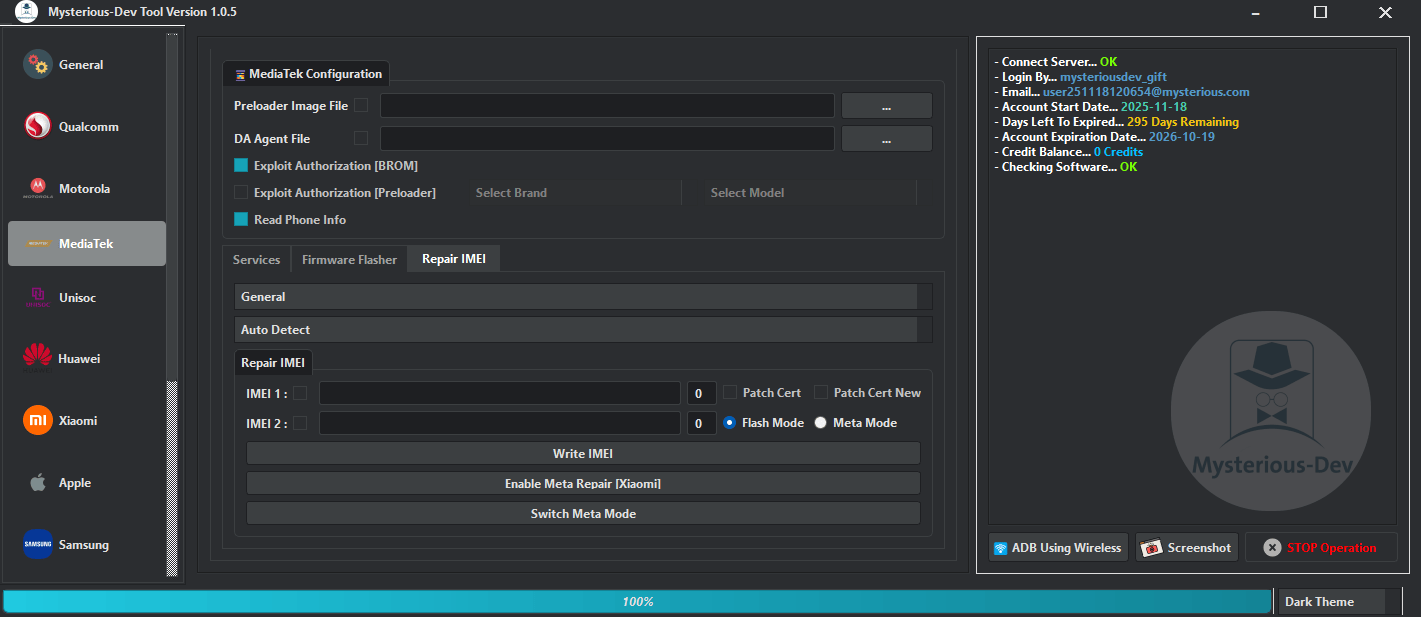Screen dimensions: 1421x617
Task: Expand the Auto Detect section
Action: [582, 329]
